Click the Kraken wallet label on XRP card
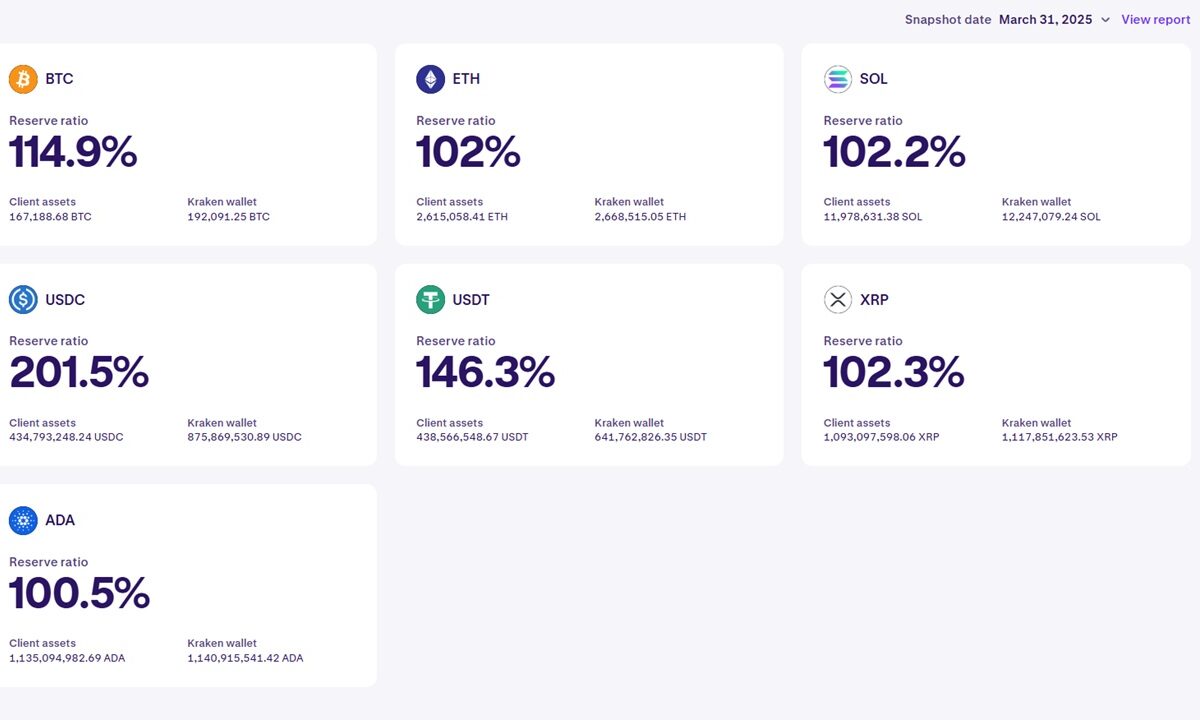 click(1036, 423)
